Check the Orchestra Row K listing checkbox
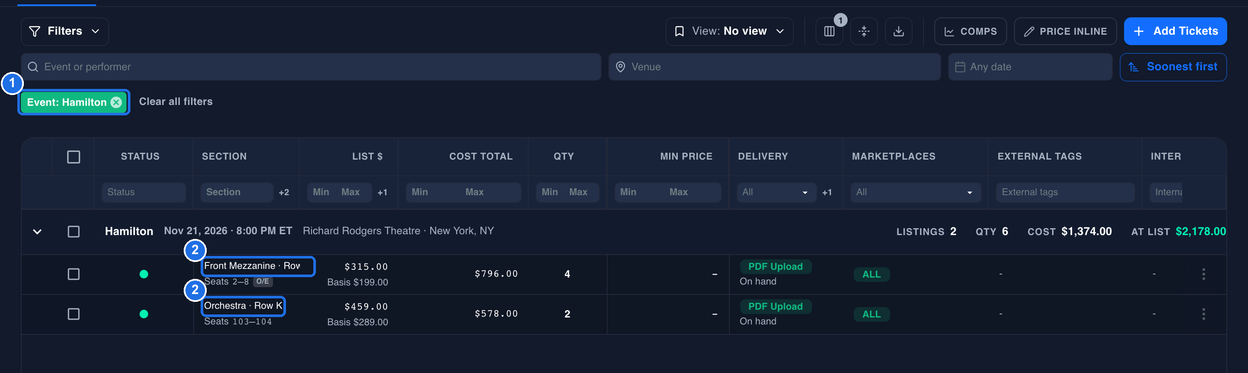Viewport: 1248px width, 373px height. pos(73,314)
